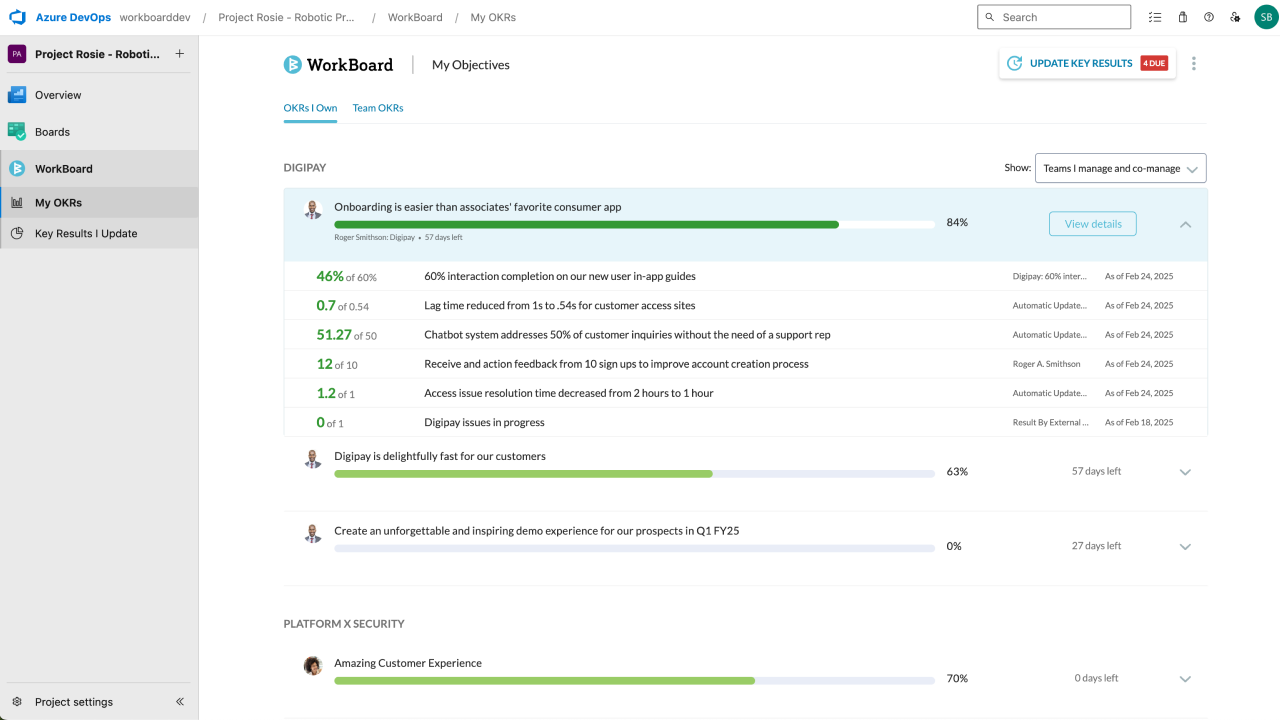Open the help question mark icon
Viewport: 1280px width, 720px height.
[1209, 17]
